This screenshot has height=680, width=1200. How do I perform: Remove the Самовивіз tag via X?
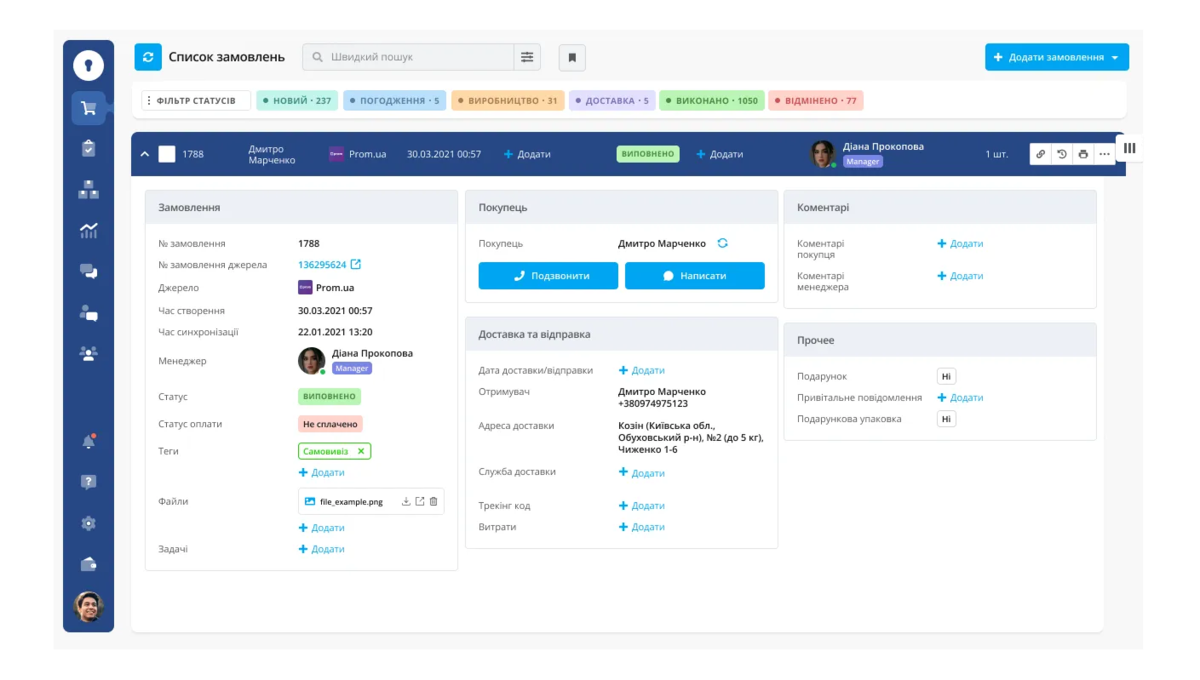pyautogui.click(x=361, y=451)
